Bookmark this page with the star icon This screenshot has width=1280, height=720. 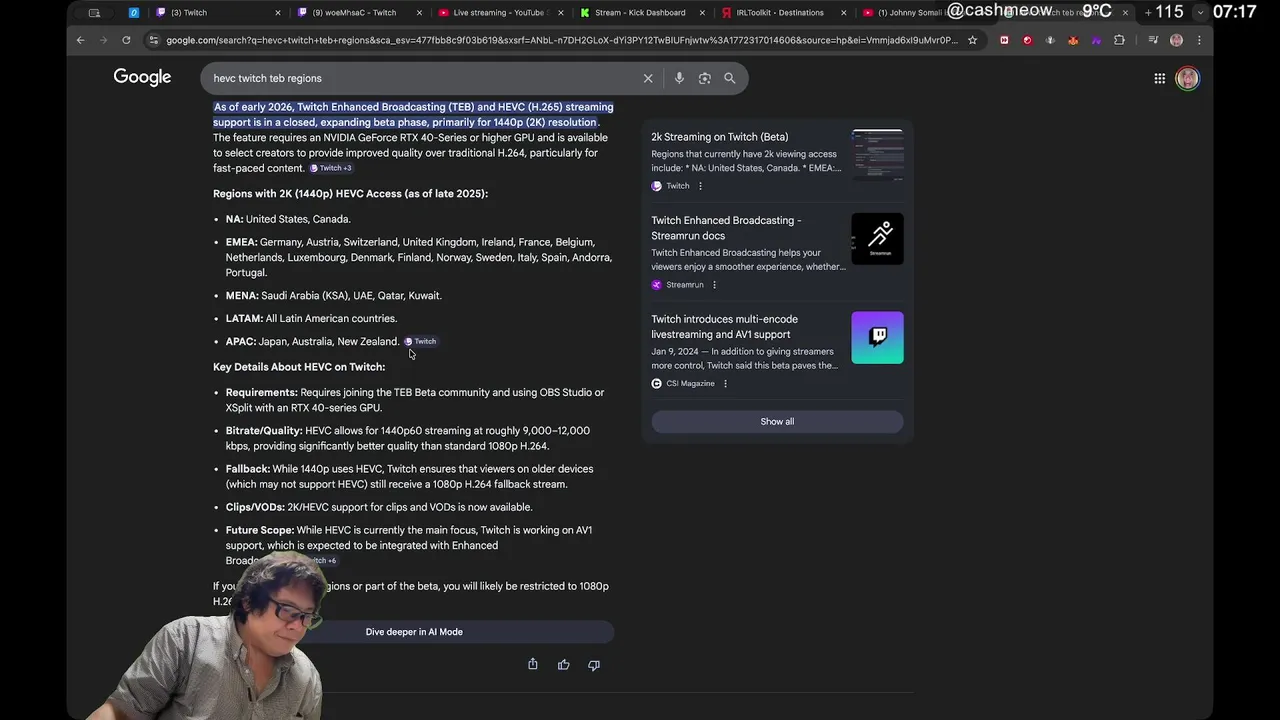(972, 40)
